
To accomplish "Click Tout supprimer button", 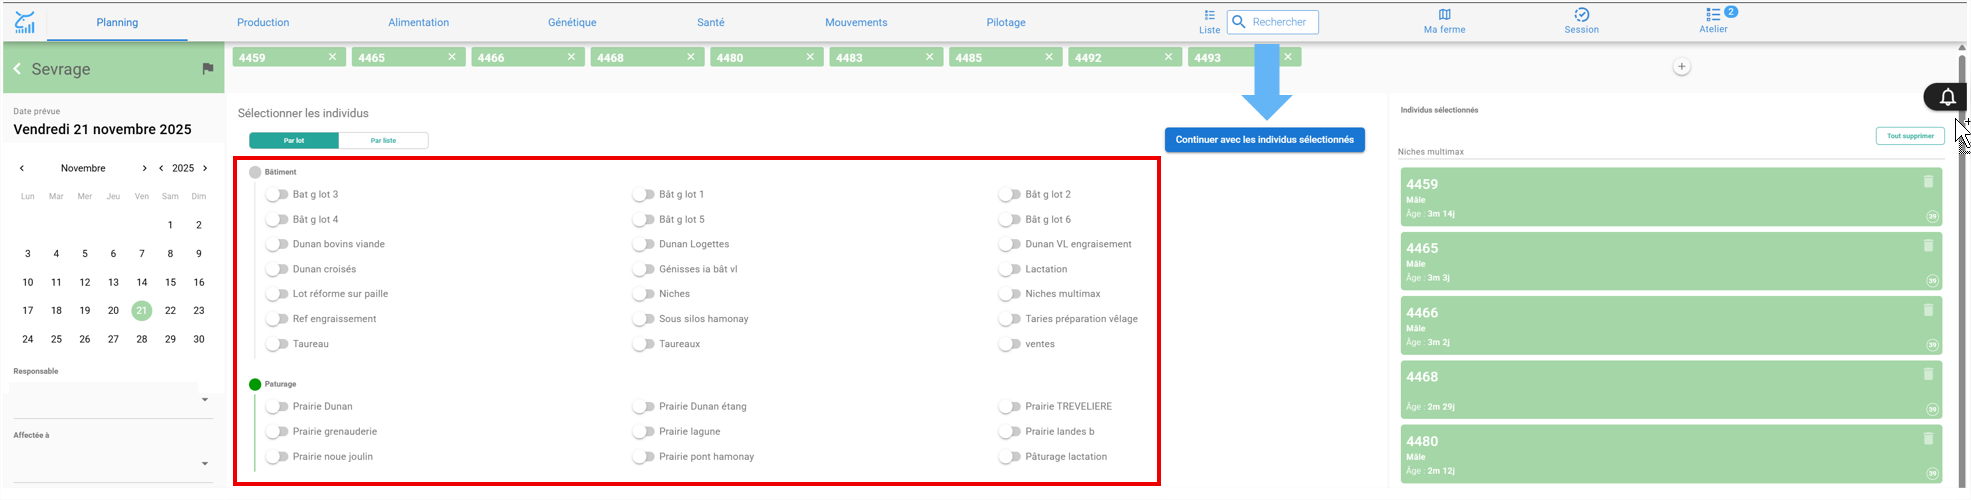I will [1910, 136].
